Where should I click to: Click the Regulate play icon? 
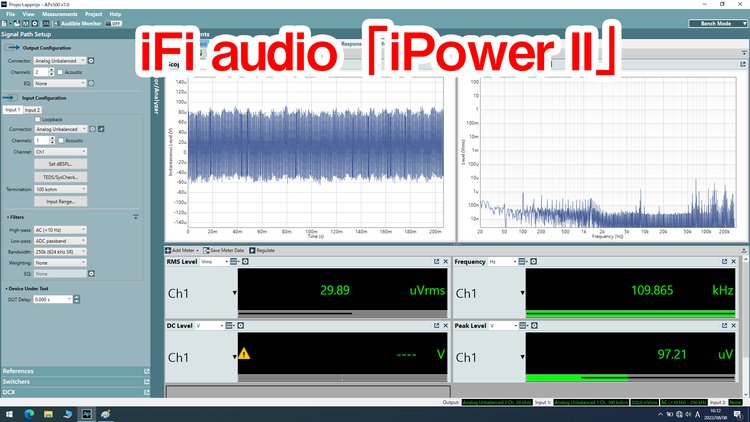coord(252,250)
